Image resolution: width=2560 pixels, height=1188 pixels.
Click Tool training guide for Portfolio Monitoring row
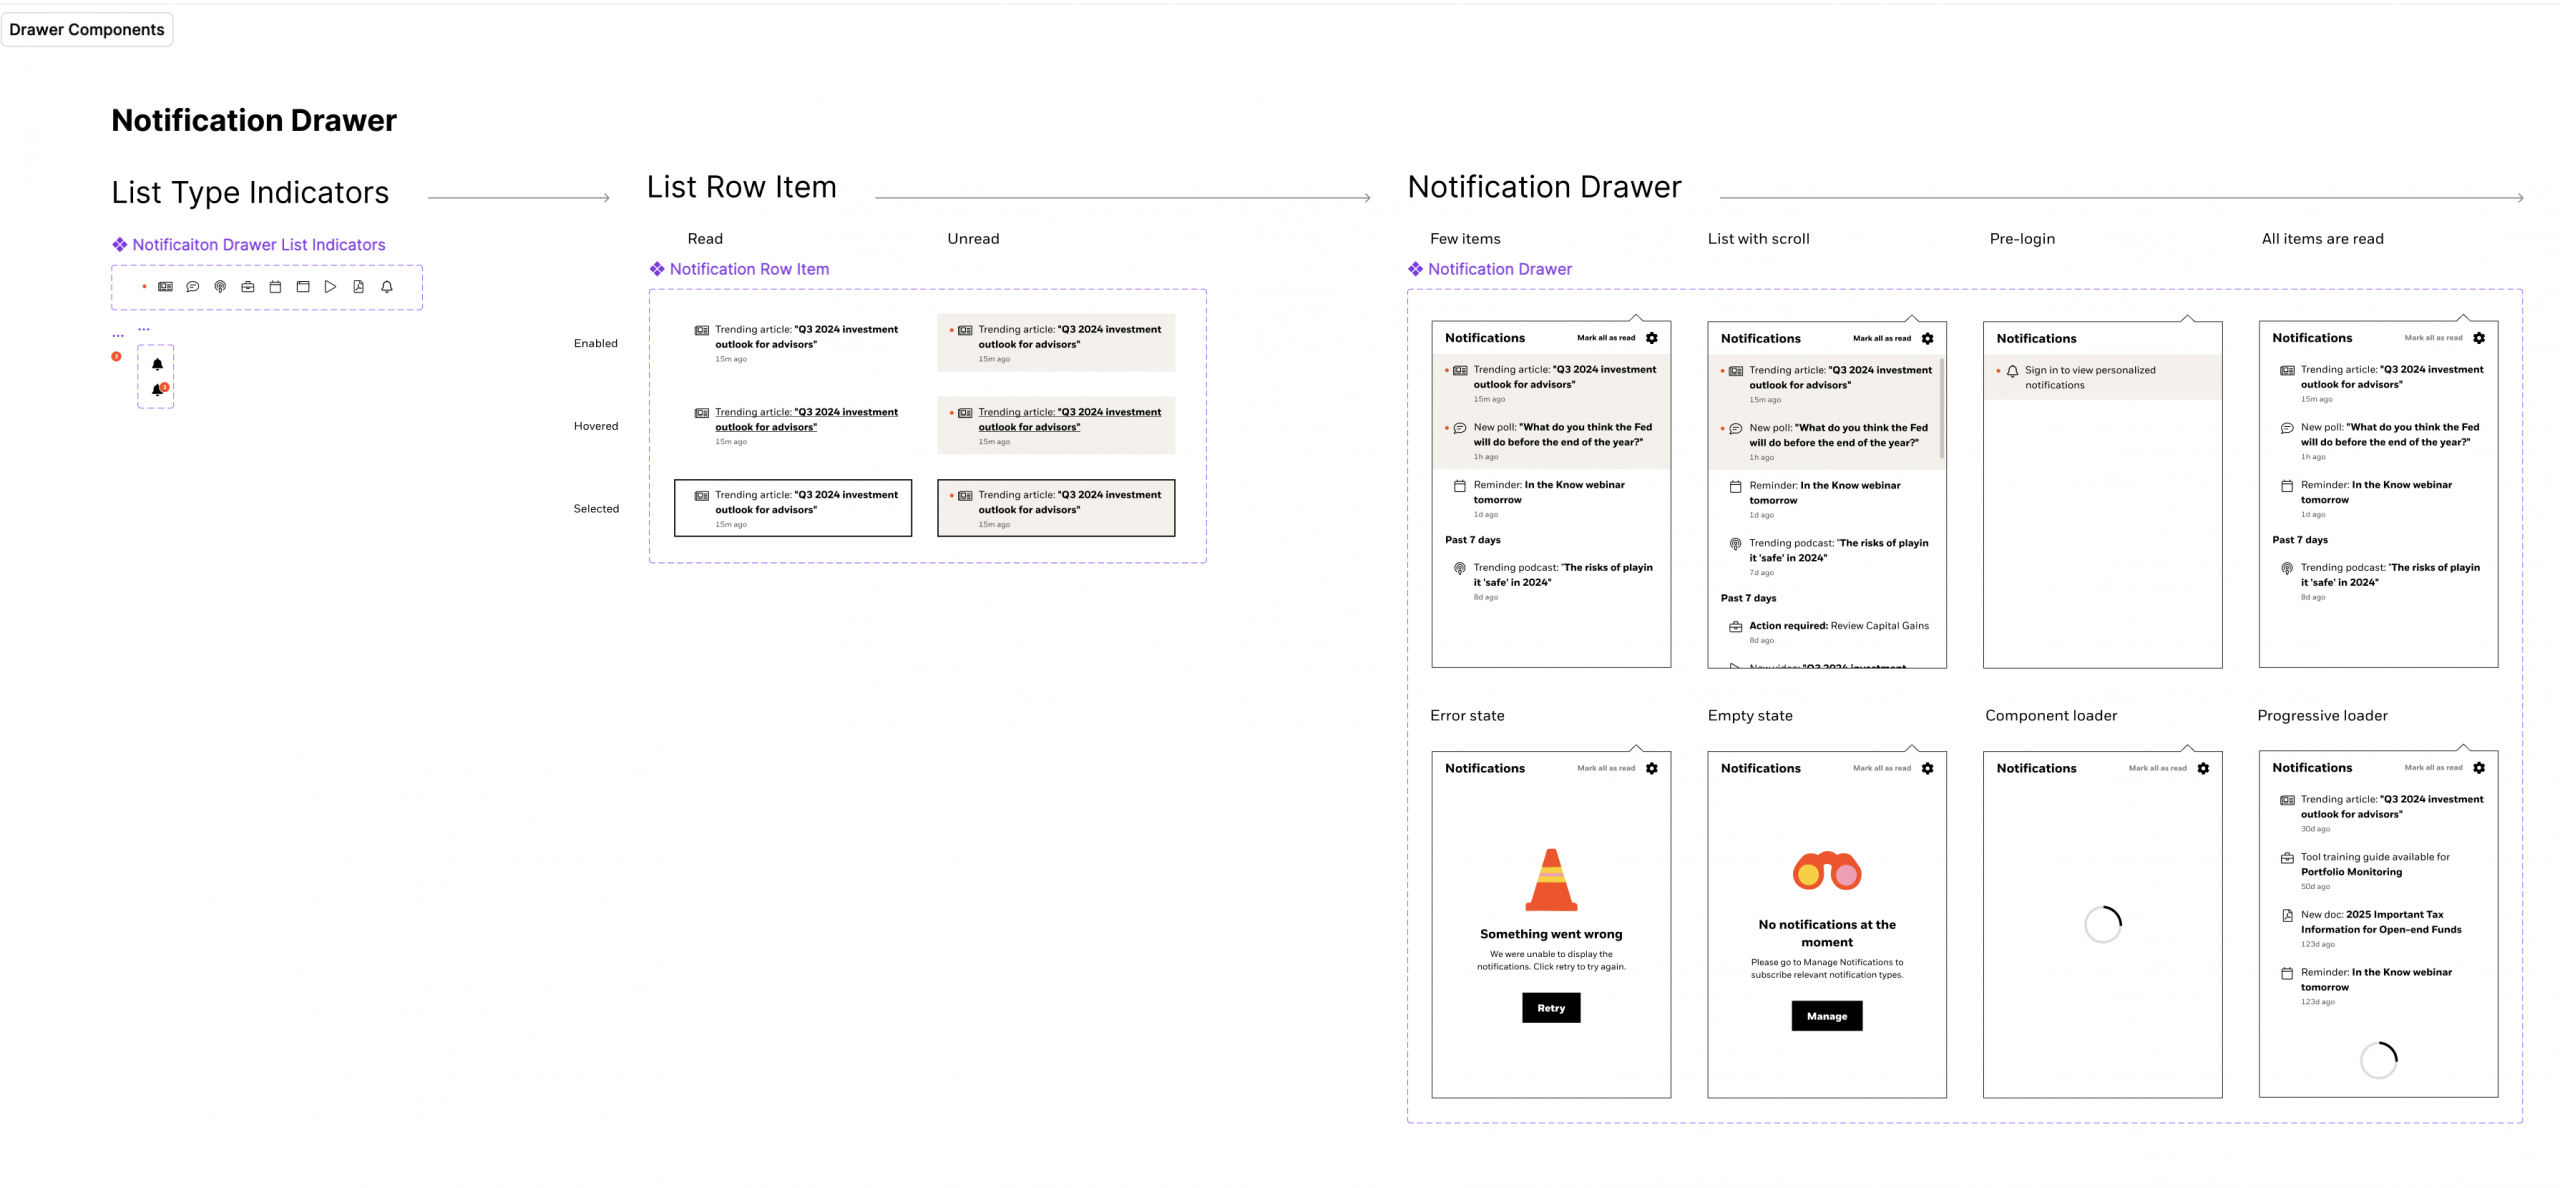[2379, 871]
